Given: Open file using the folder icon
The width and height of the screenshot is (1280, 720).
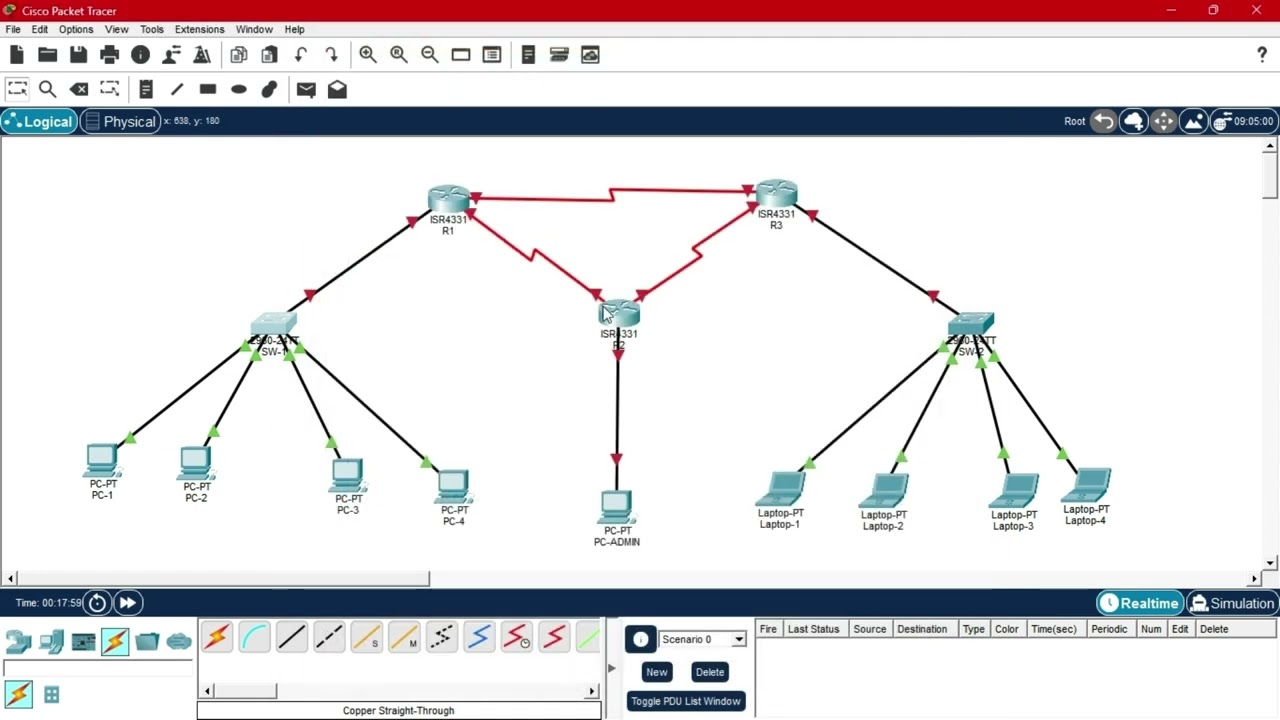Looking at the screenshot, I should 47,55.
